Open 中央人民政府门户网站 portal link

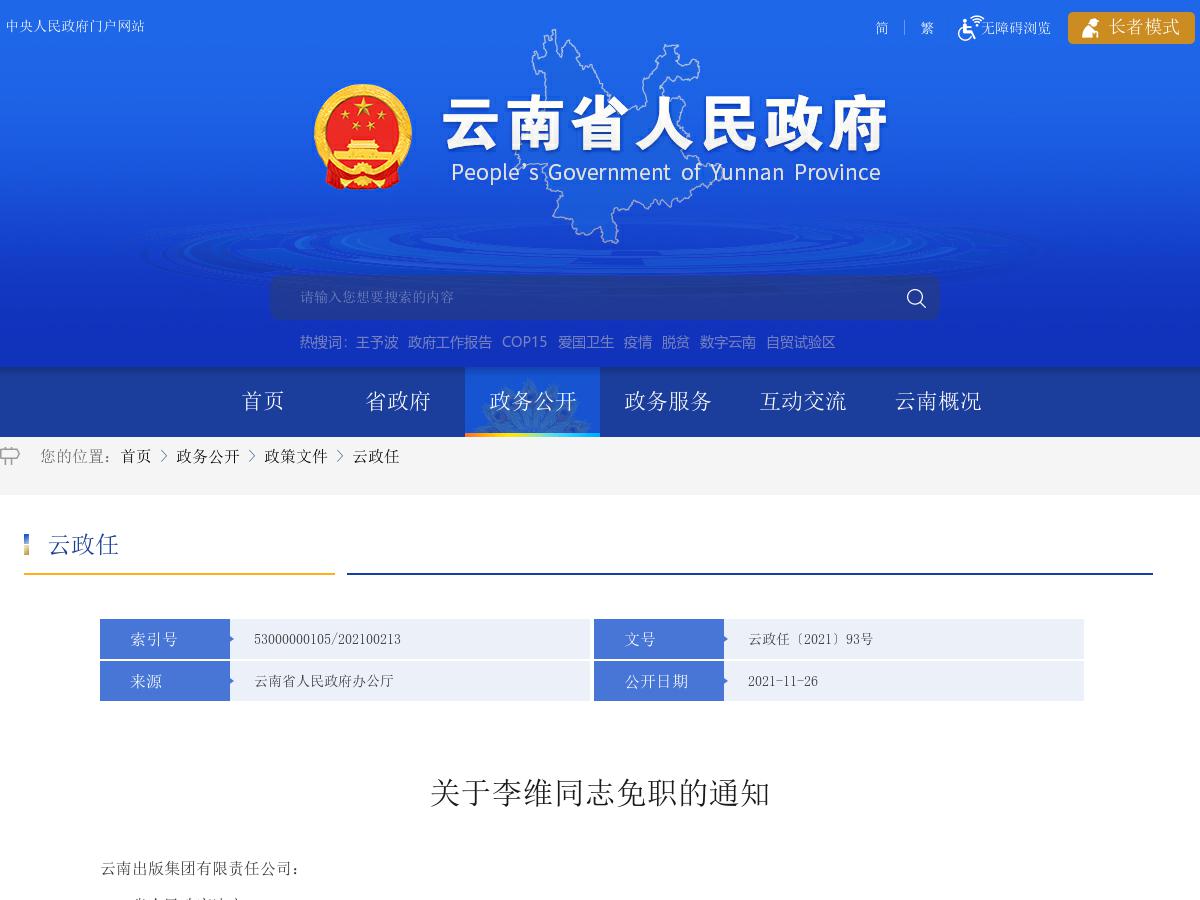[x=75, y=26]
